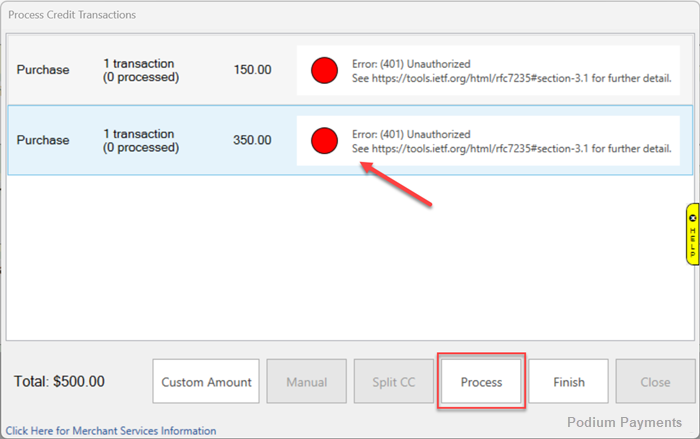Select the Purchase label in the 350.00 row
The height and width of the screenshot is (439, 700).
(x=43, y=141)
